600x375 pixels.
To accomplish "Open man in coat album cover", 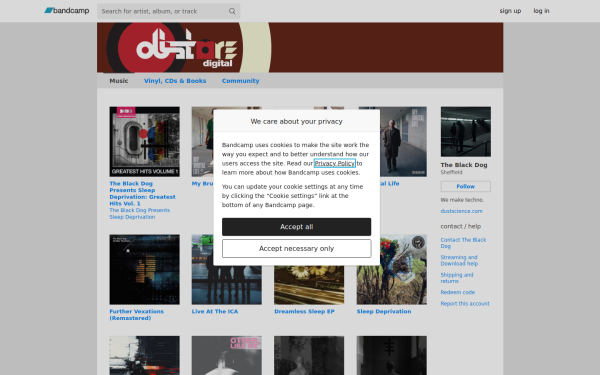I will tap(403, 142).
